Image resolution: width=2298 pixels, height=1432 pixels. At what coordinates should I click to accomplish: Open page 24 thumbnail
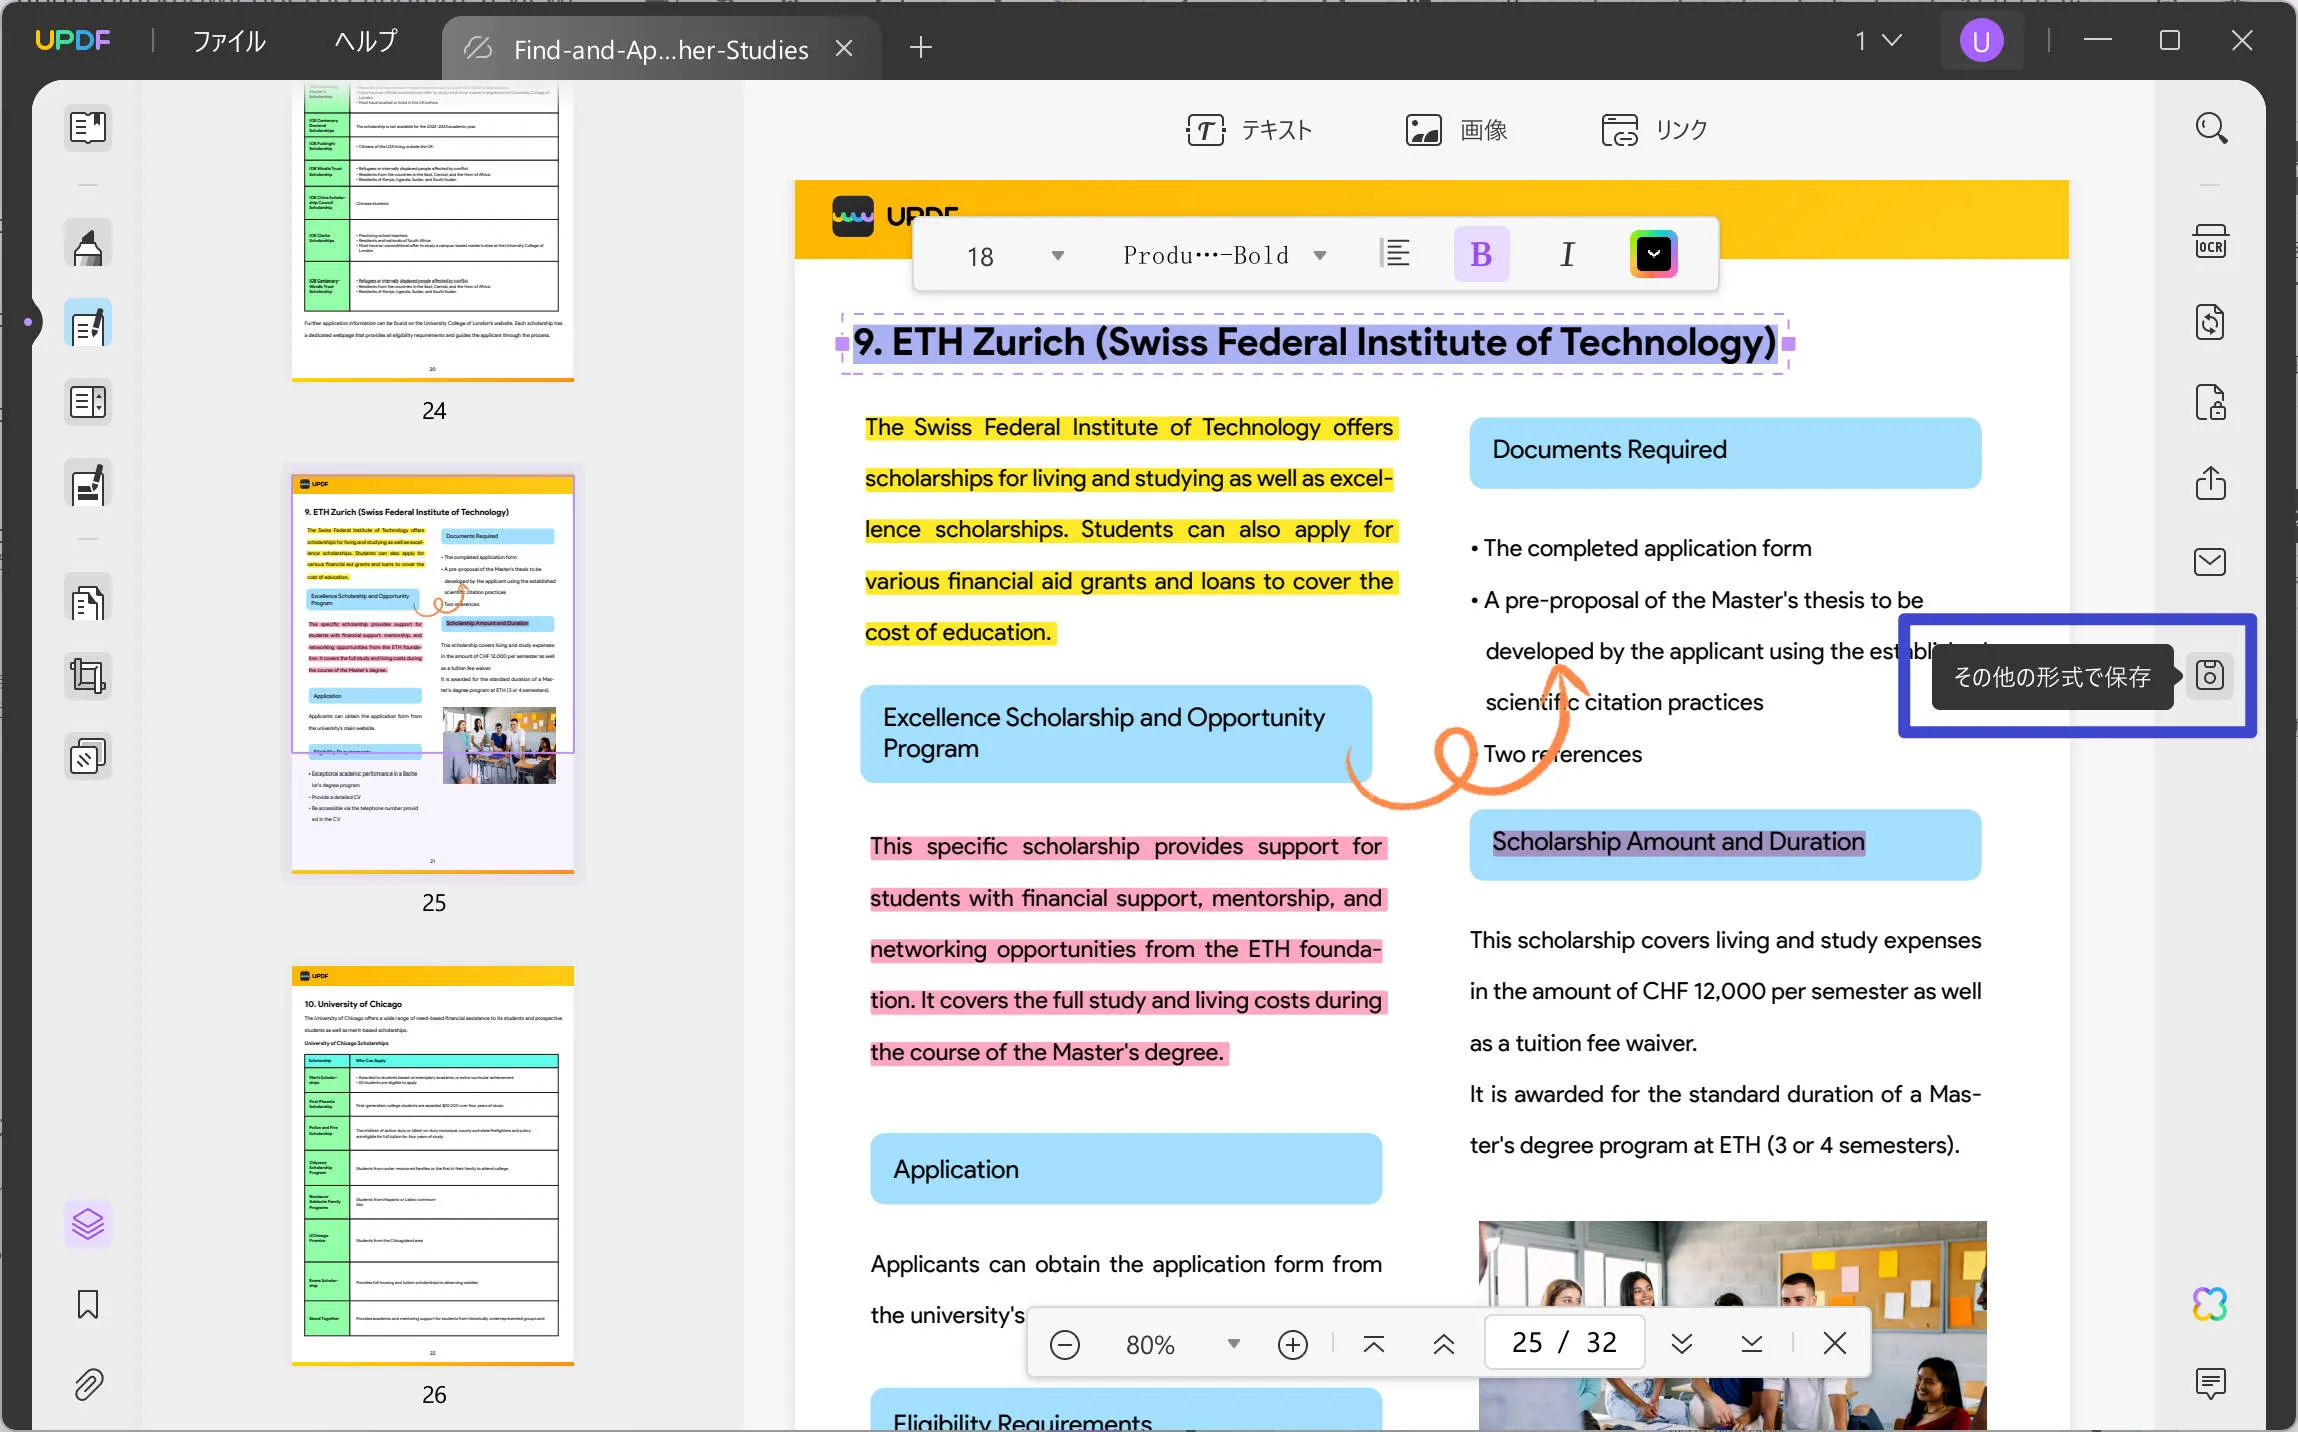pos(433,231)
